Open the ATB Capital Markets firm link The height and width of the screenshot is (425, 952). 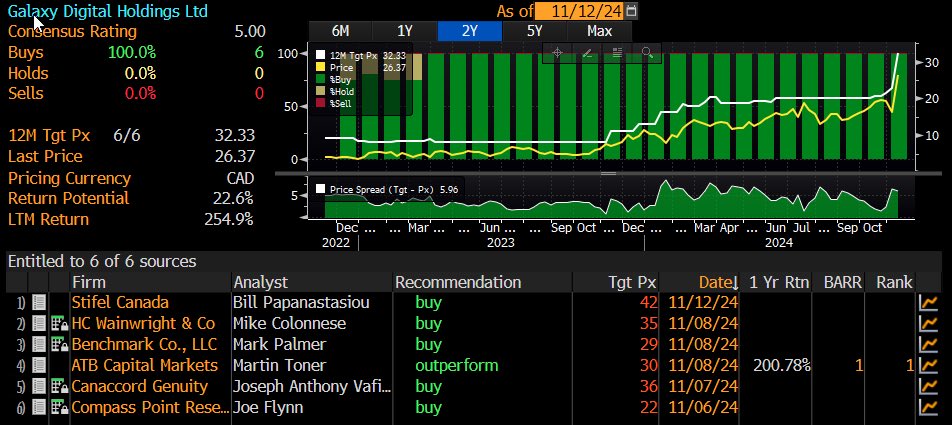(x=144, y=366)
